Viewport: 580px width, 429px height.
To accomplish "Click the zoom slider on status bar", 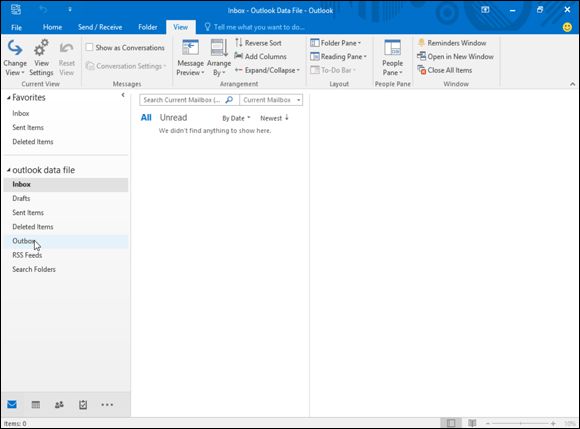I will (520, 423).
